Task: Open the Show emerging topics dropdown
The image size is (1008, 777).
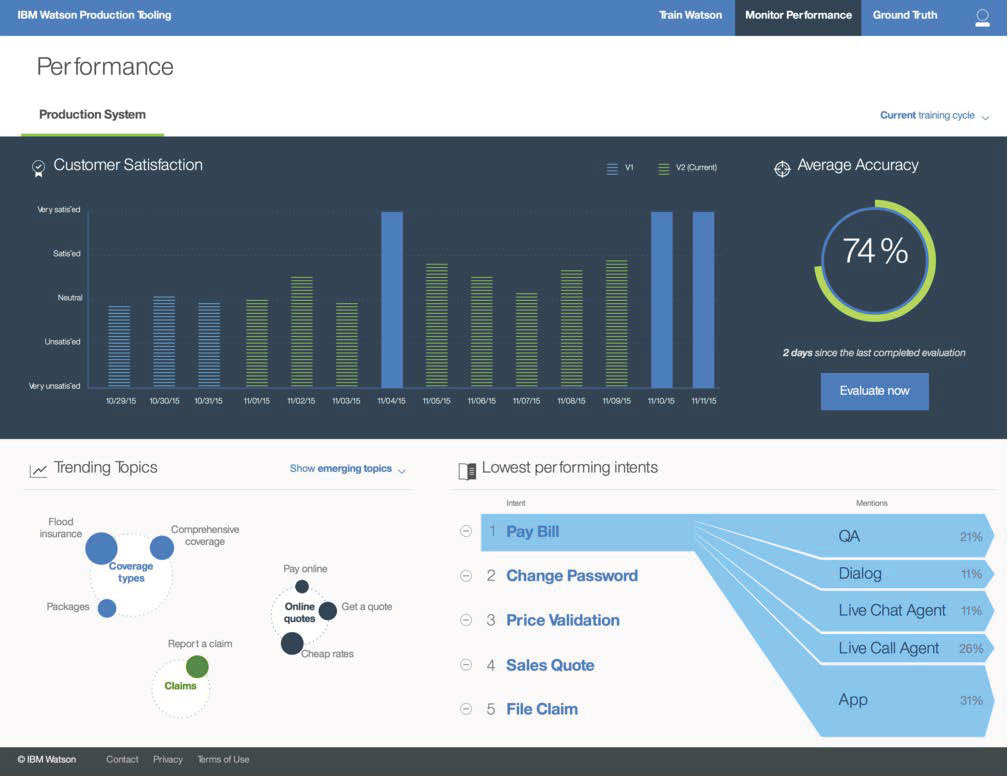Action: pyautogui.click(x=347, y=469)
